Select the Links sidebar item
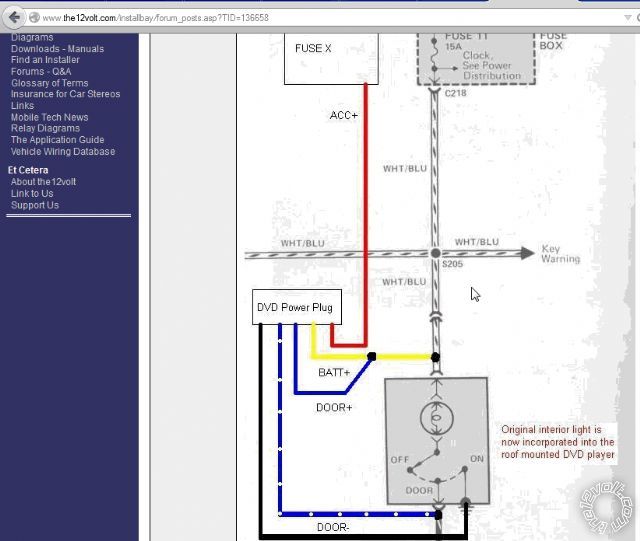The height and width of the screenshot is (541, 640). click(22, 106)
